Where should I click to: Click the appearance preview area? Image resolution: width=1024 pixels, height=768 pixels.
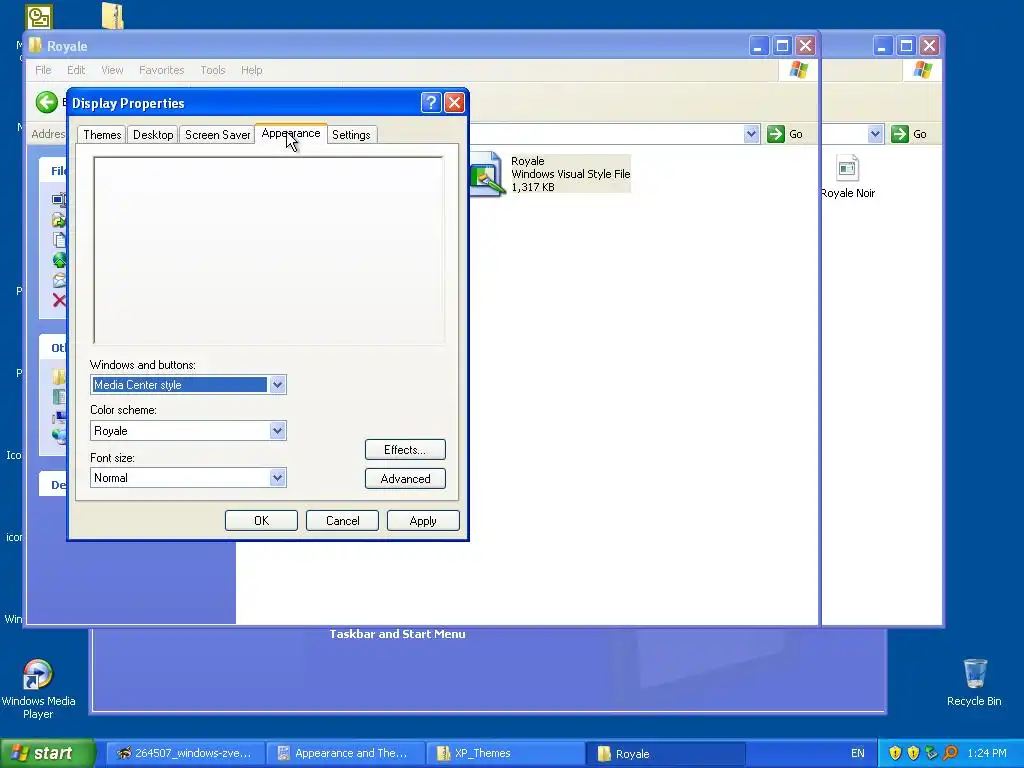pyautogui.click(x=268, y=250)
